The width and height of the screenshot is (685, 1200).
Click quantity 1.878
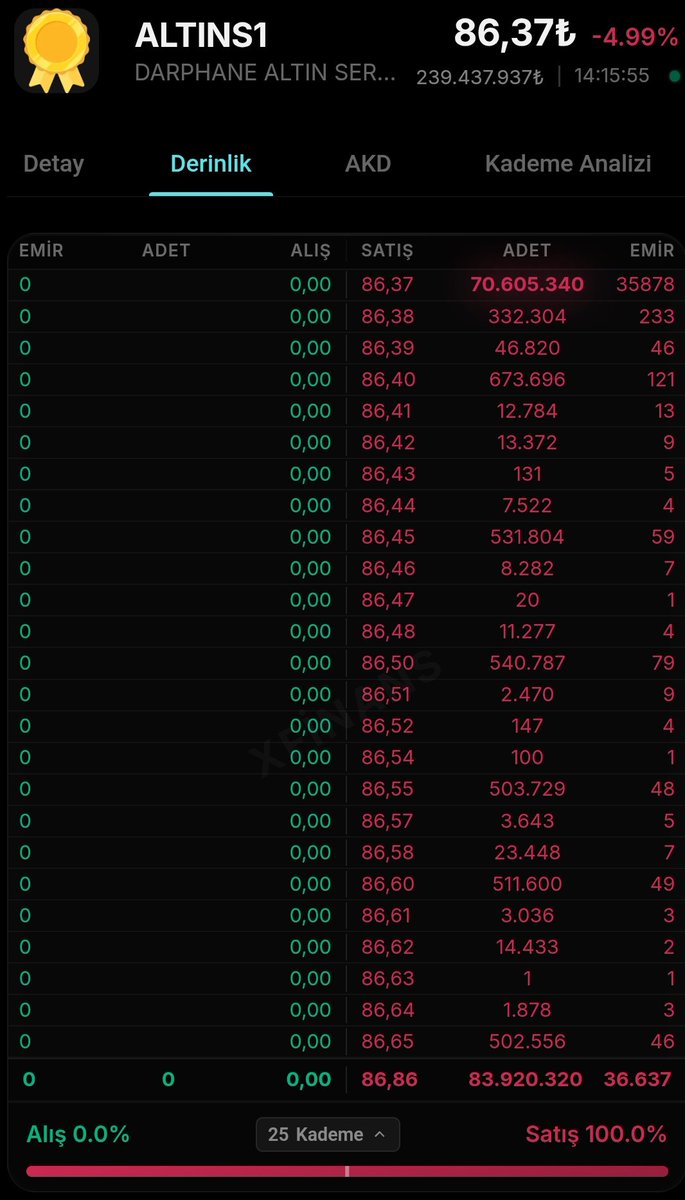click(x=527, y=1010)
